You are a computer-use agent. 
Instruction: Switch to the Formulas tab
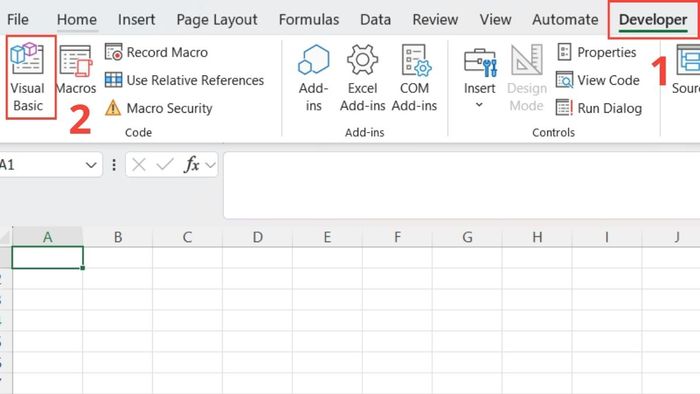[x=309, y=20]
